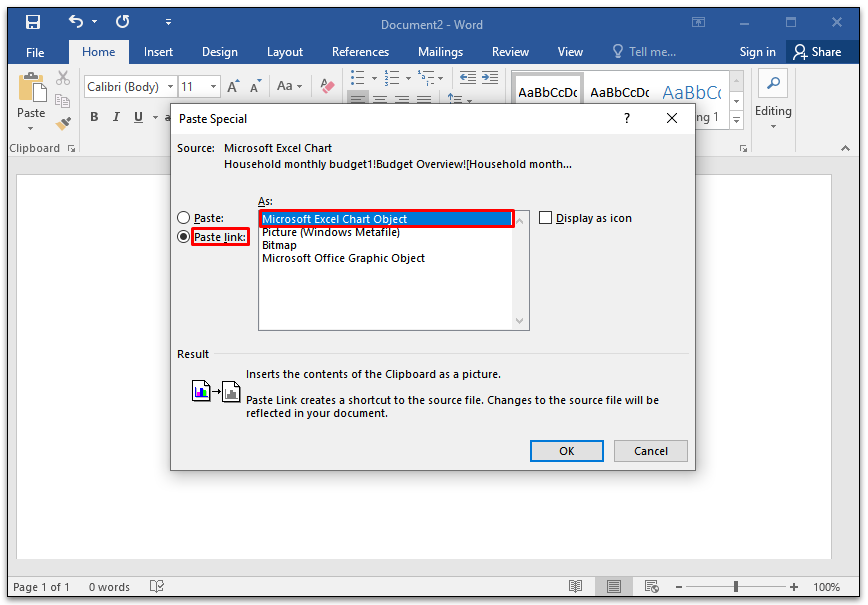The height and width of the screenshot is (605, 868).
Task: Click the proofing book icon in status bar
Action: 157,586
